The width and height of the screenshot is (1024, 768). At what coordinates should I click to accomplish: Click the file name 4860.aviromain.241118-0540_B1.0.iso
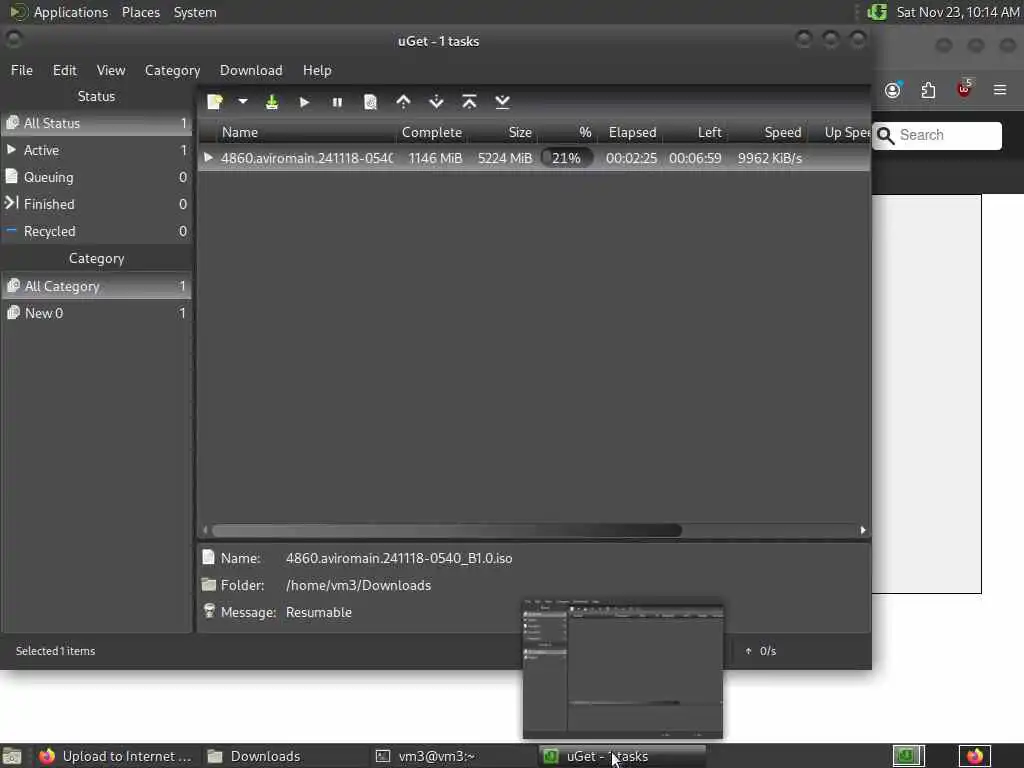click(399, 558)
